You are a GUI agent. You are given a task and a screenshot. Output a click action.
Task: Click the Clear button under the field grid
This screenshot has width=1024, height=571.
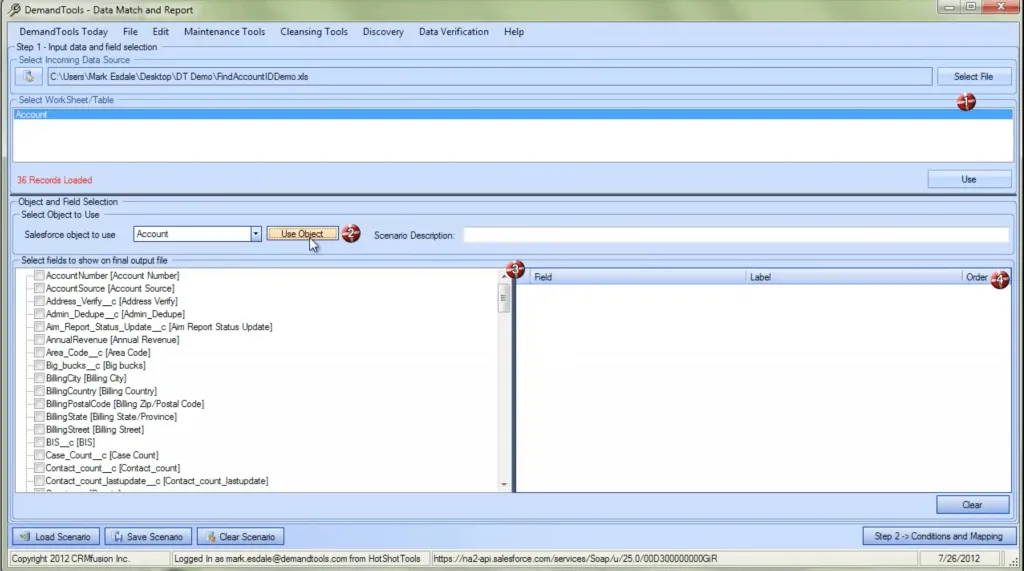coord(972,504)
